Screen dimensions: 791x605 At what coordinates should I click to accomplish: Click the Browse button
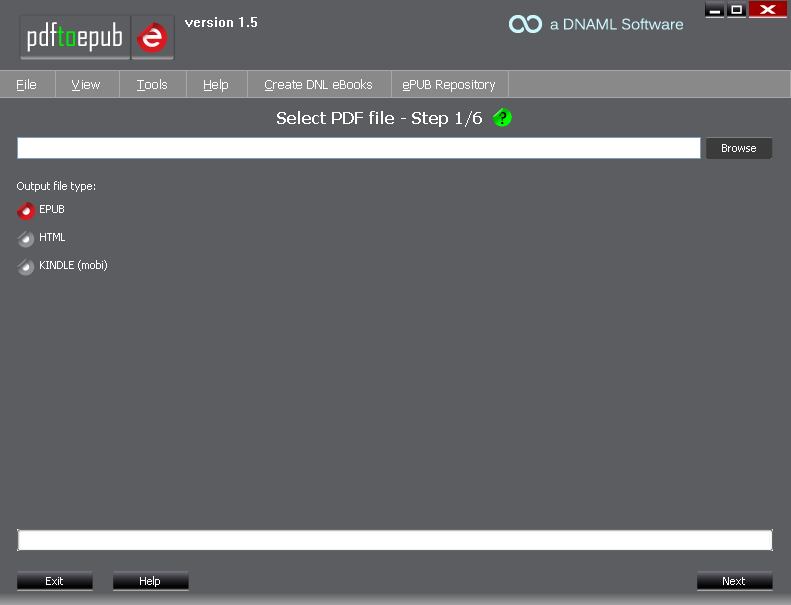(739, 148)
